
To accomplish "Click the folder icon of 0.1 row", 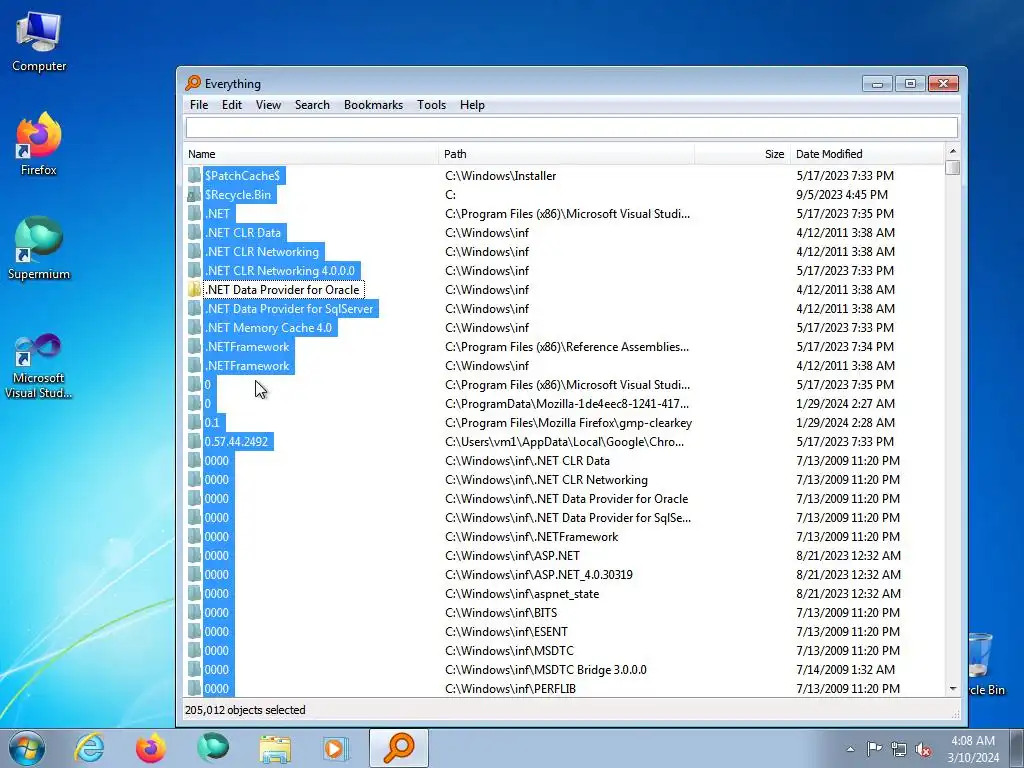I will pyautogui.click(x=194, y=423).
